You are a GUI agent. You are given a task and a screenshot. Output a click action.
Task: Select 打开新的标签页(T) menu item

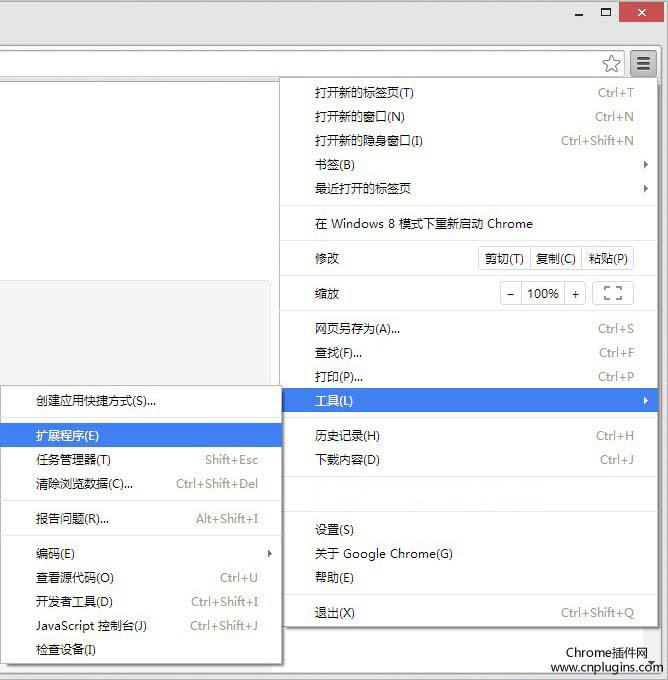click(469, 92)
